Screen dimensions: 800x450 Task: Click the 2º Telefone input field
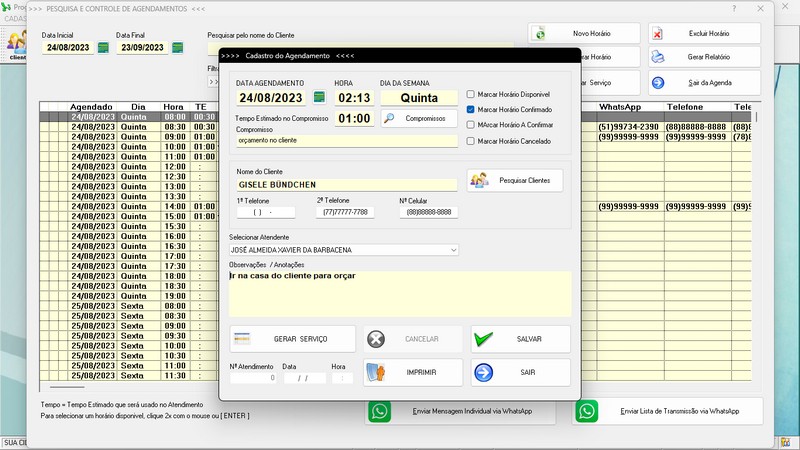(x=345, y=212)
